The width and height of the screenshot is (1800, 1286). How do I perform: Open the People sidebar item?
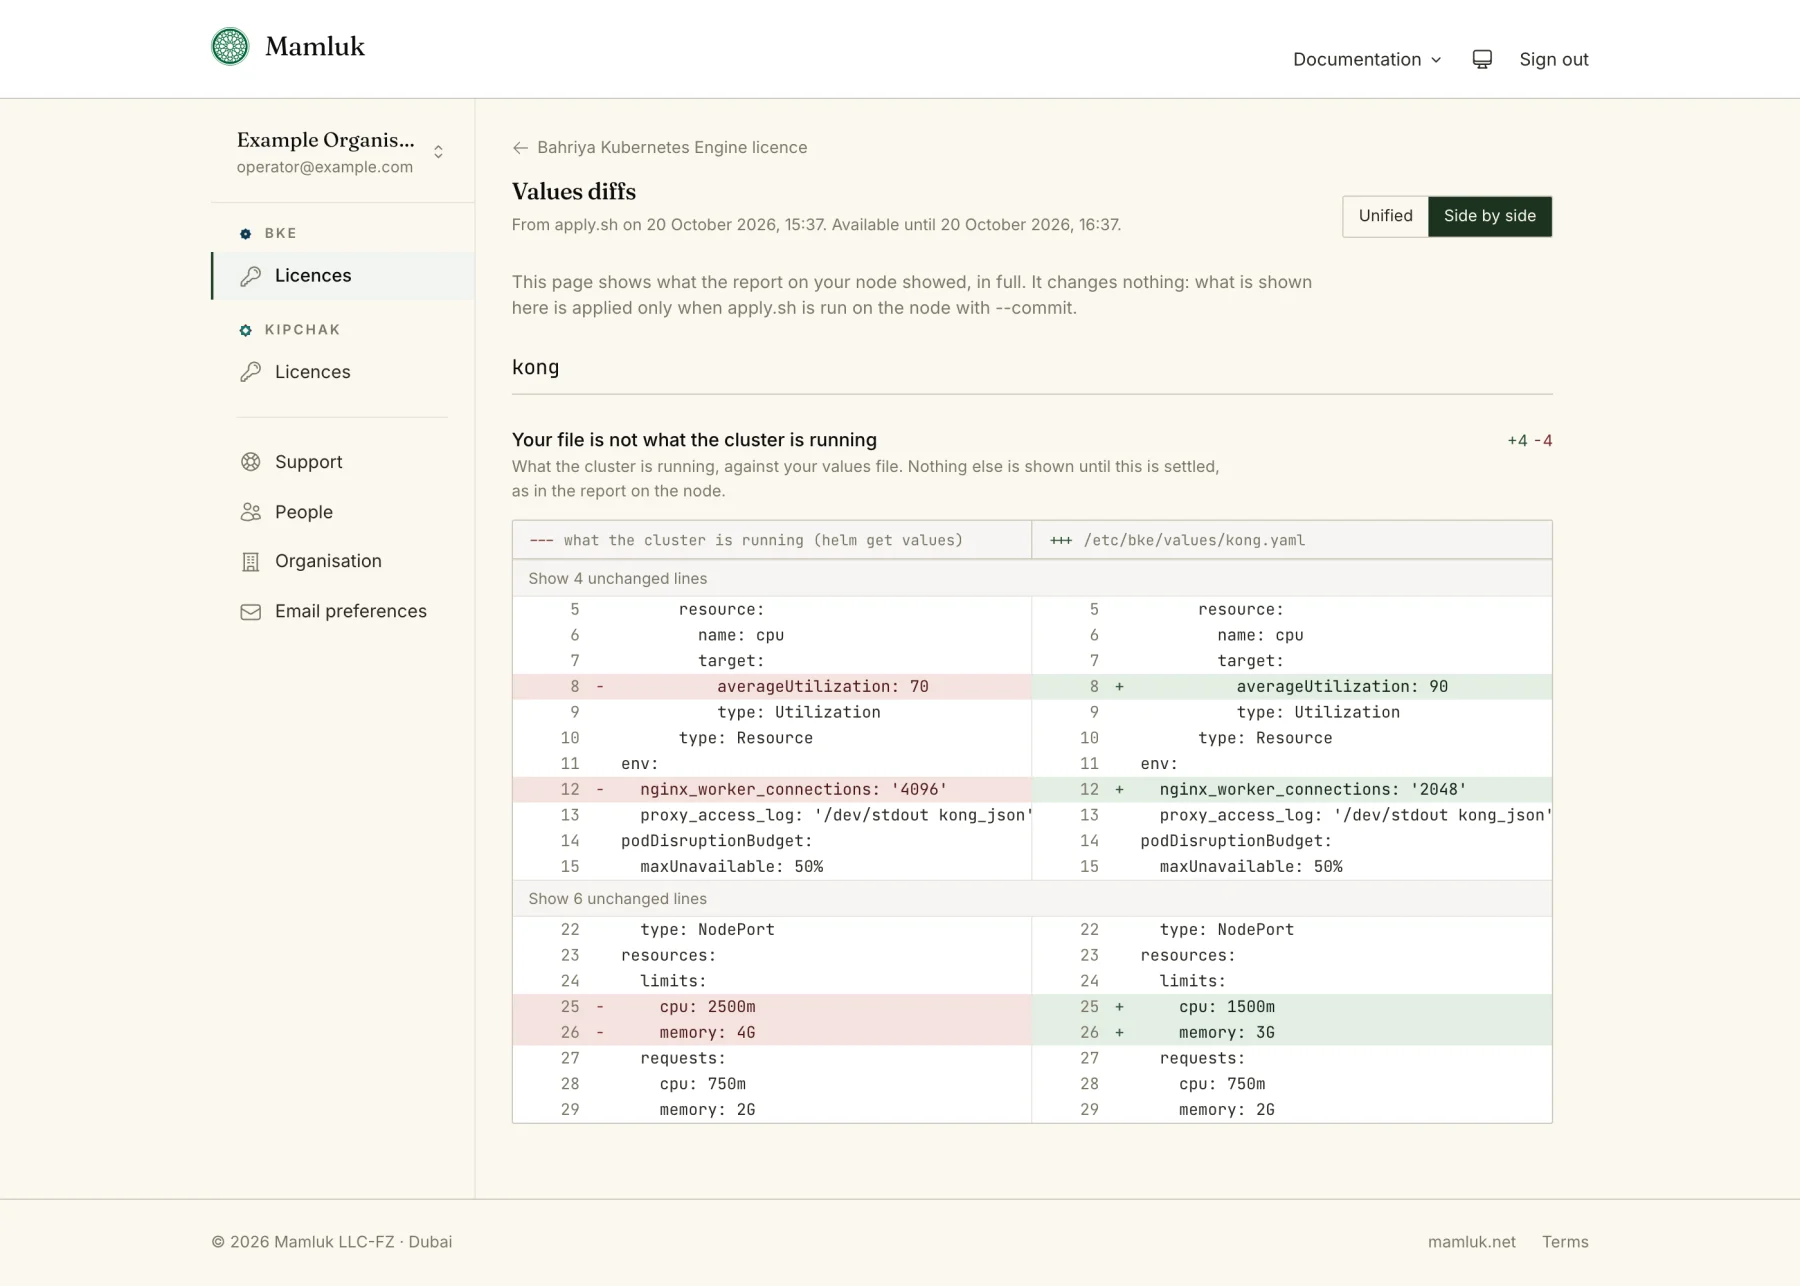[342, 512]
